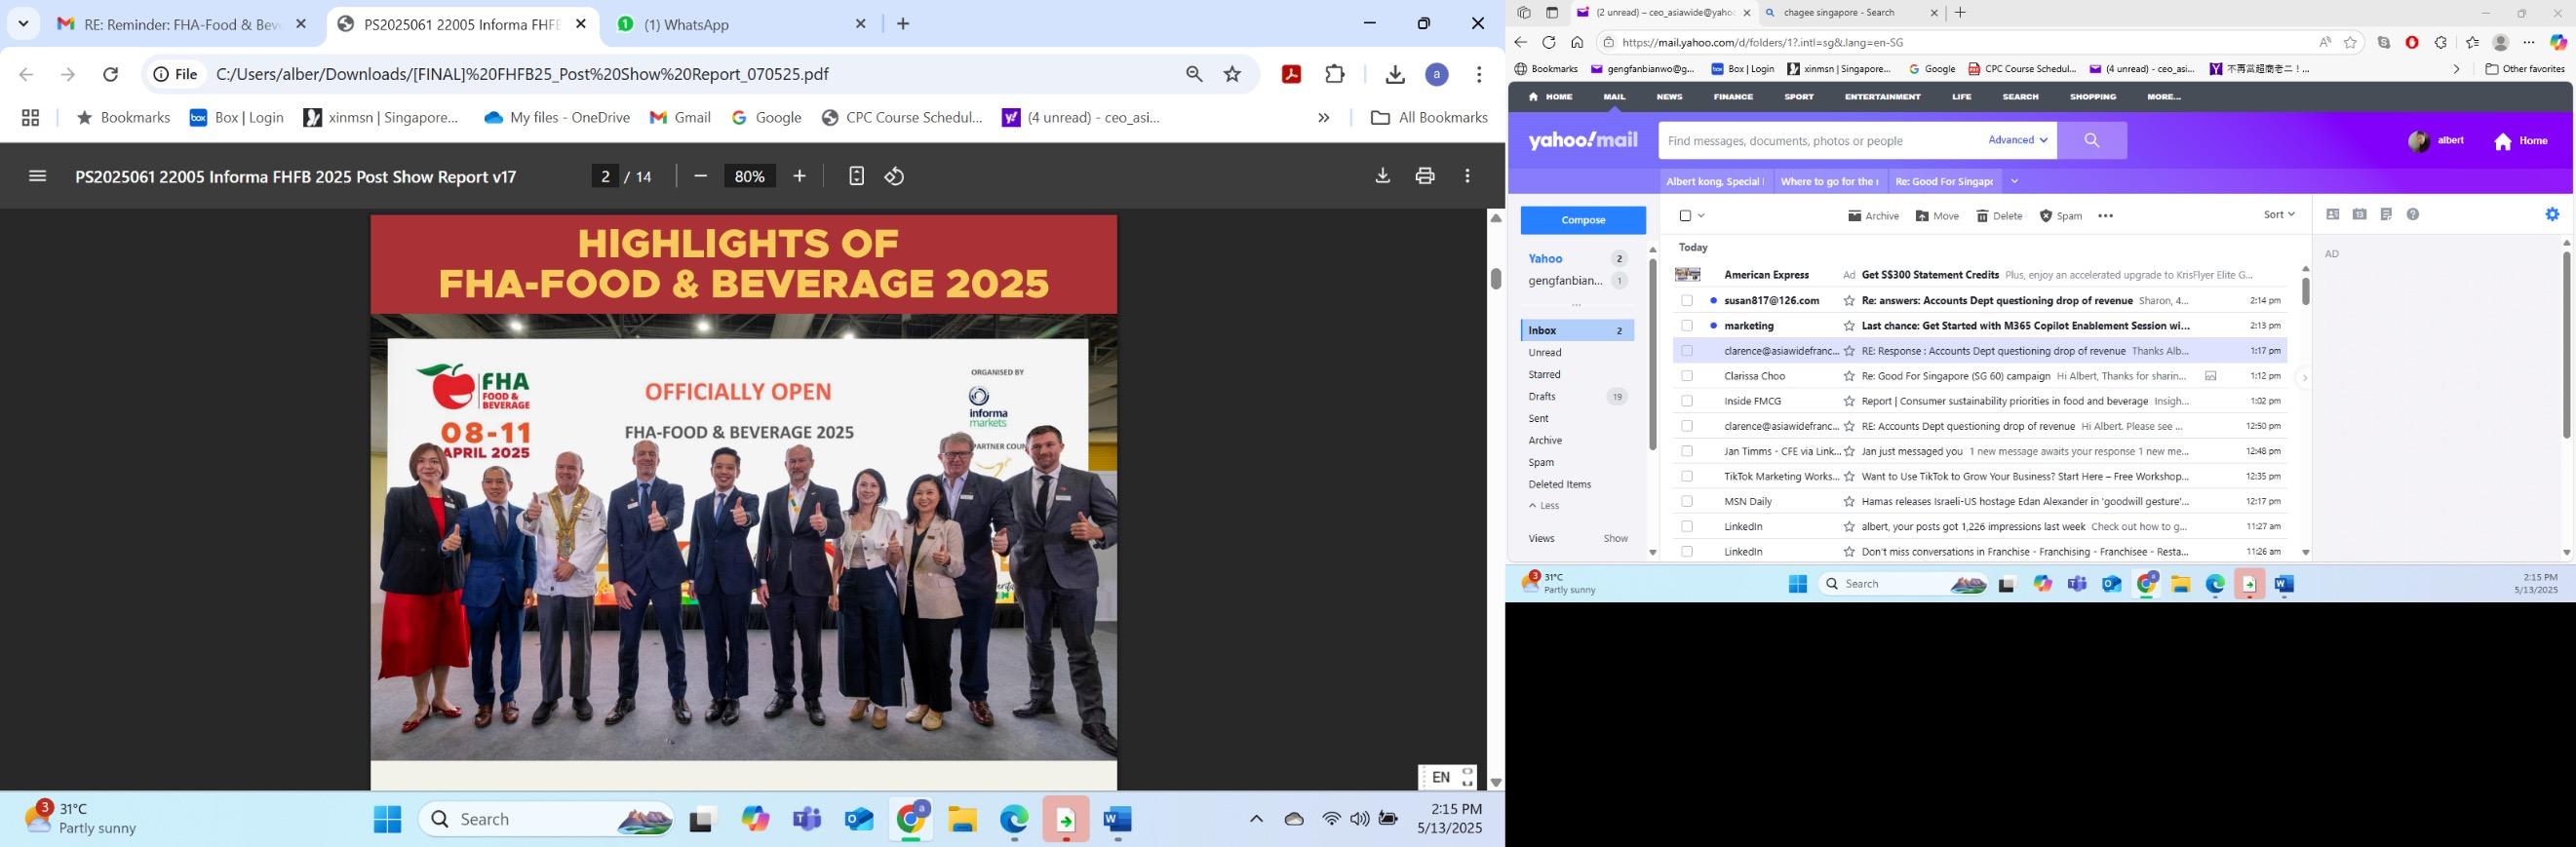
Task: Zoom in the PDF with plus icon
Action: click(799, 176)
